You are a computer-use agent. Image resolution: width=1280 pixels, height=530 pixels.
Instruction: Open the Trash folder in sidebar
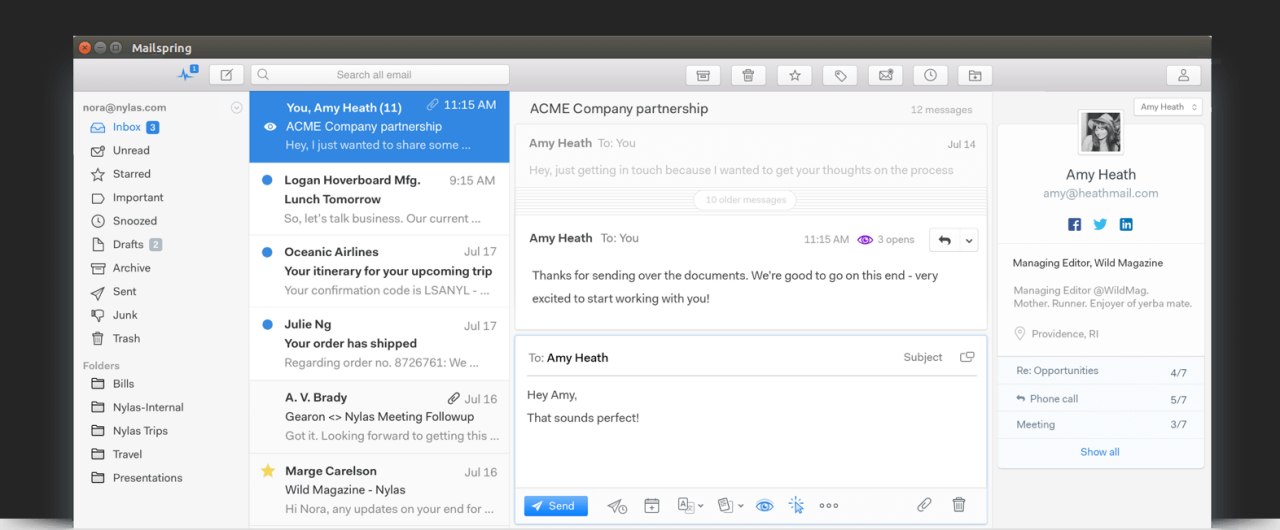pos(126,338)
